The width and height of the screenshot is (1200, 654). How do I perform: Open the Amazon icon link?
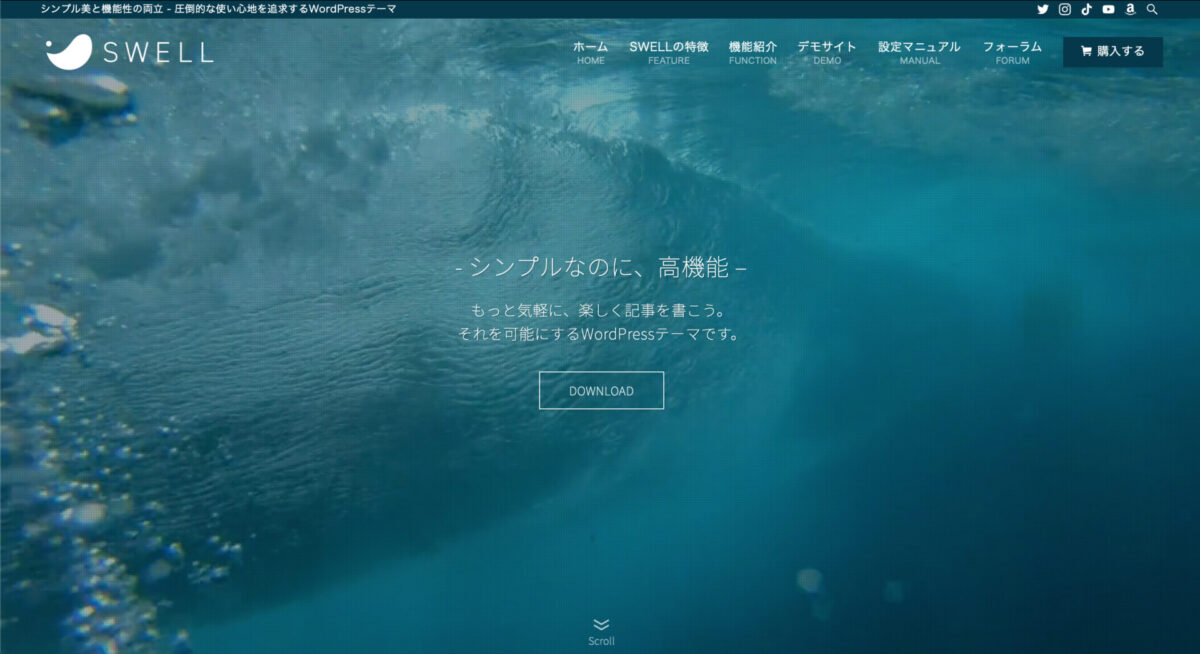[1130, 9]
